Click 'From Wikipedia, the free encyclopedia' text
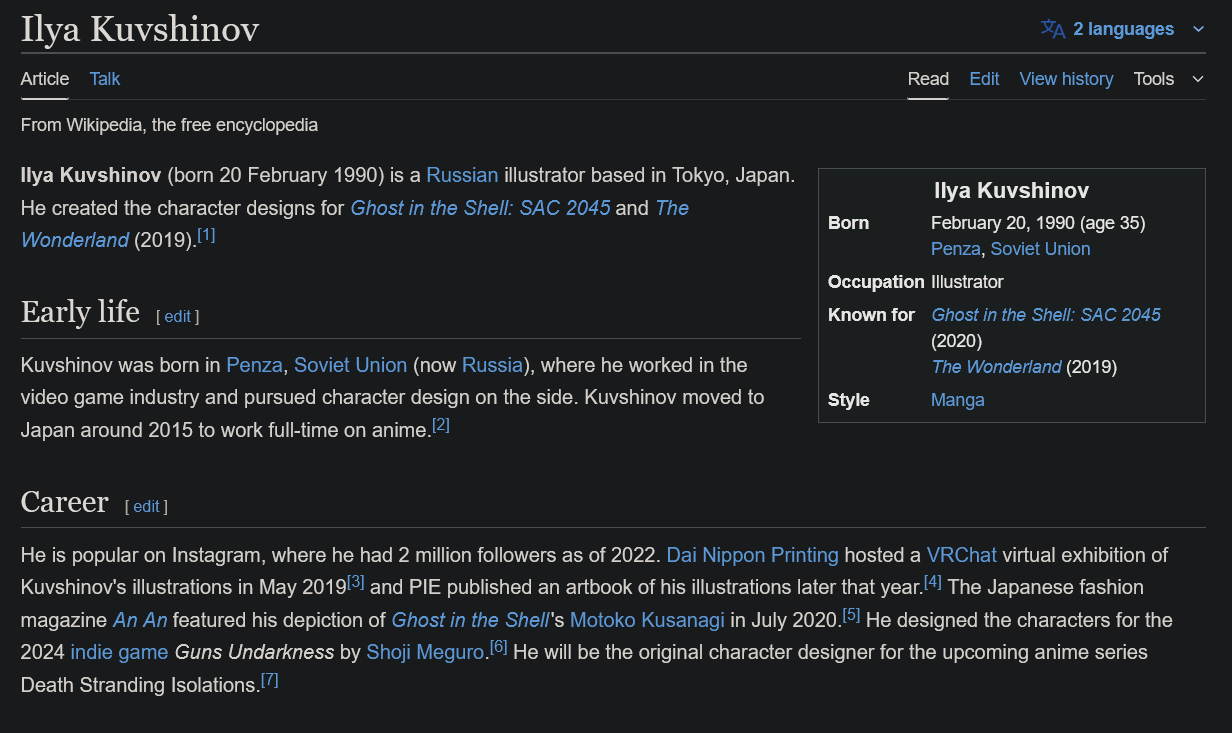 click(169, 125)
